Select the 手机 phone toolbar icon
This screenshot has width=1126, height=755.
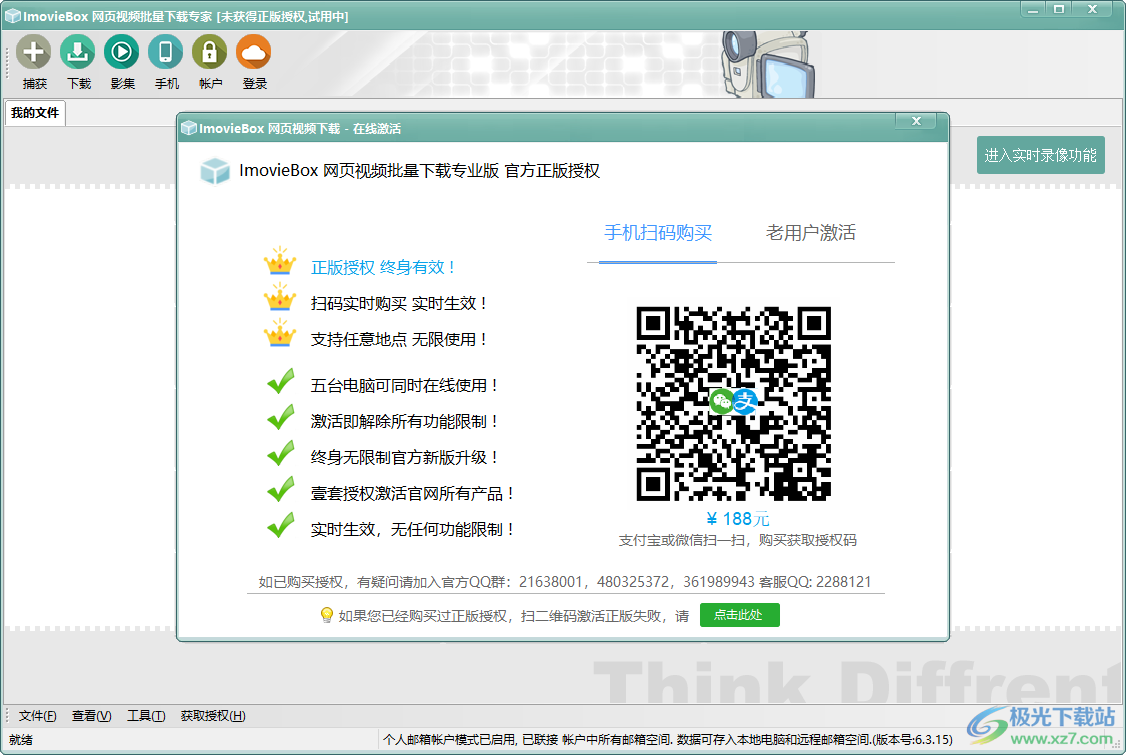165,52
